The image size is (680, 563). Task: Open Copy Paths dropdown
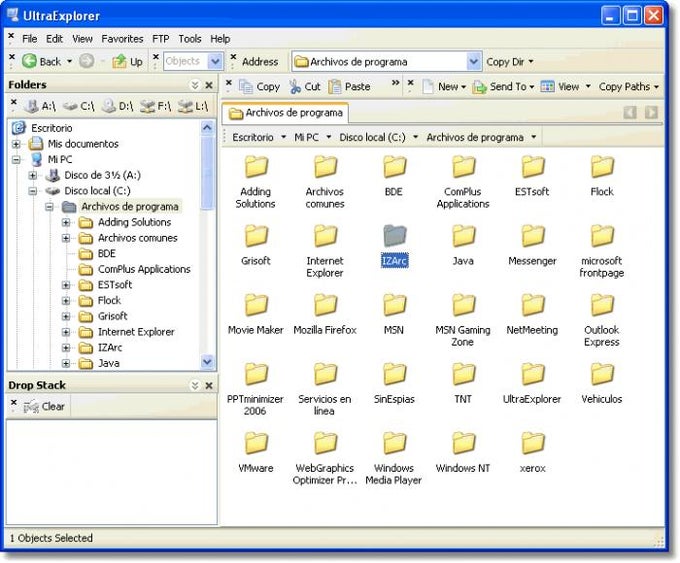point(629,87)
